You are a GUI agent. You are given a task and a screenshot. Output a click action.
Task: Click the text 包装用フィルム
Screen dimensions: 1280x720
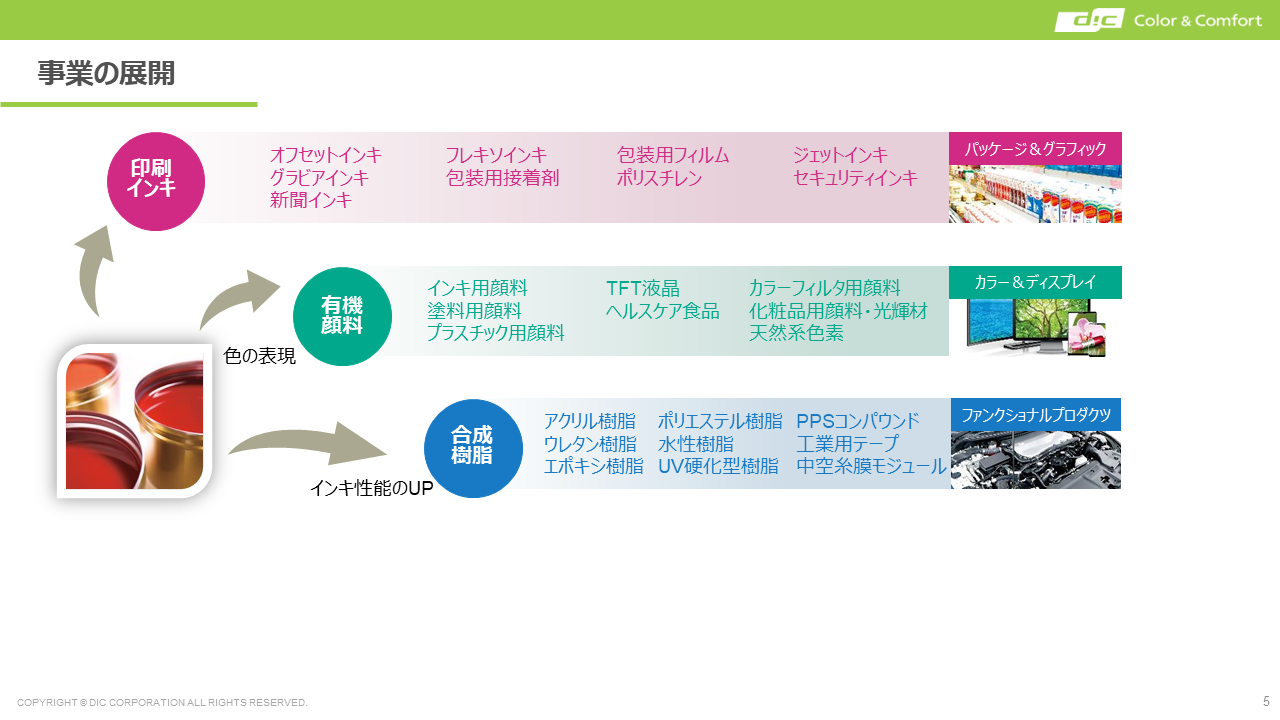pos(673,155)
